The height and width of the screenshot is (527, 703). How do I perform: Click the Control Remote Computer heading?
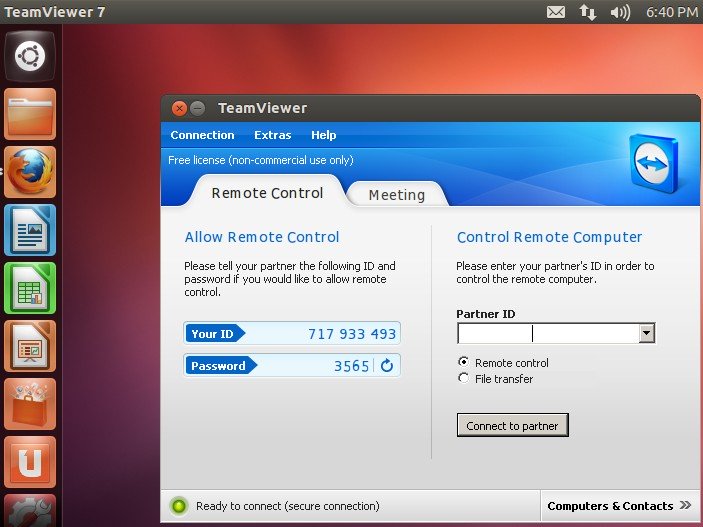[x=549, y=237]
